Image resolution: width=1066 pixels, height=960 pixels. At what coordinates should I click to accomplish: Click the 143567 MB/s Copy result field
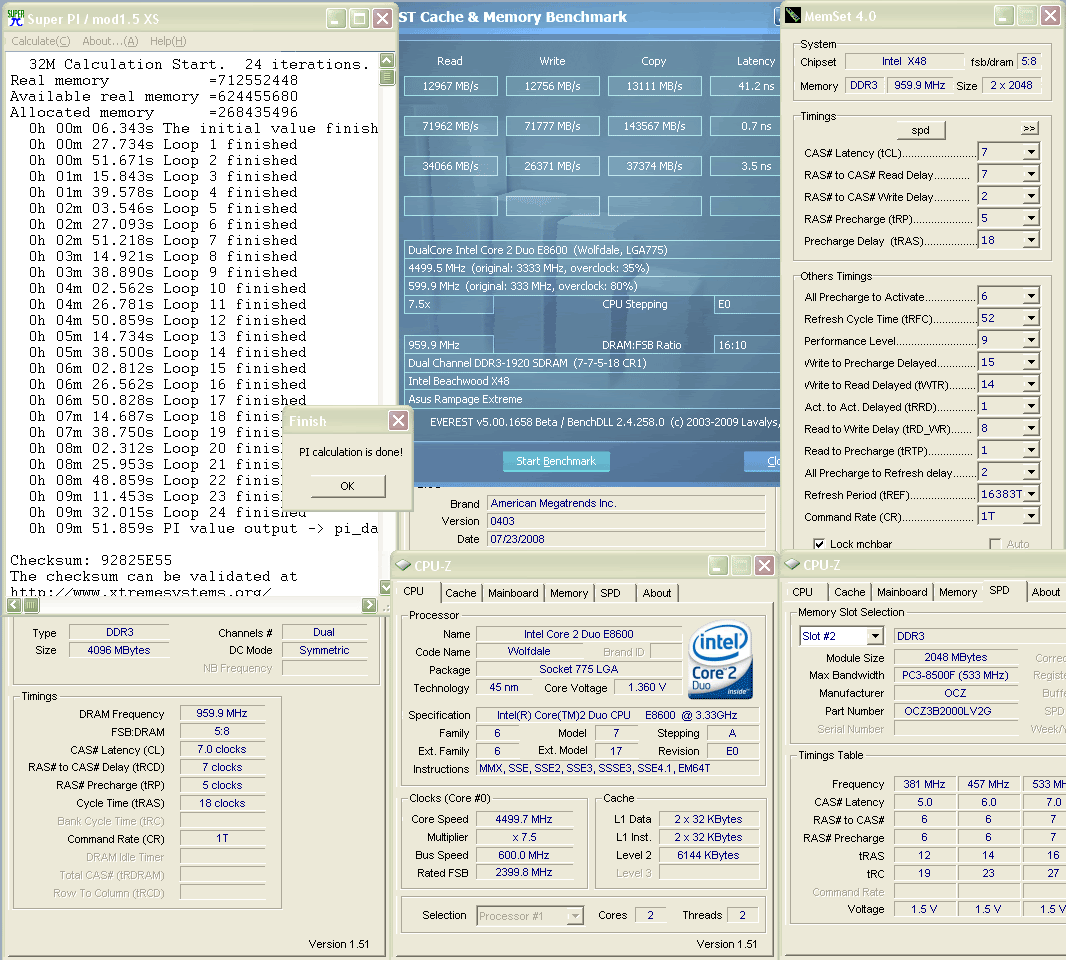(655, 126)
